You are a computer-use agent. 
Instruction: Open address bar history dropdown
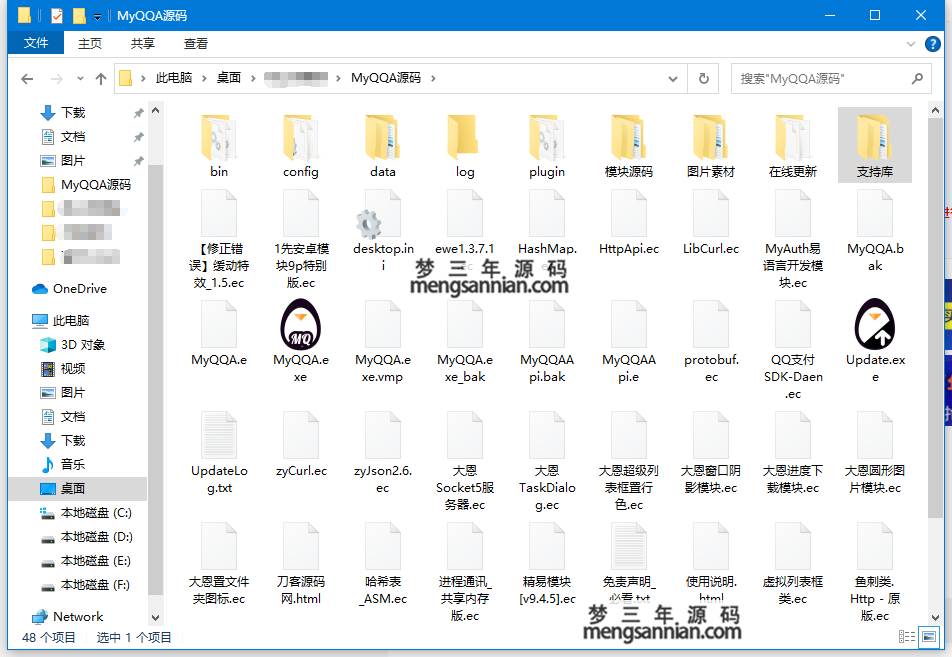[x=673, y=78]
